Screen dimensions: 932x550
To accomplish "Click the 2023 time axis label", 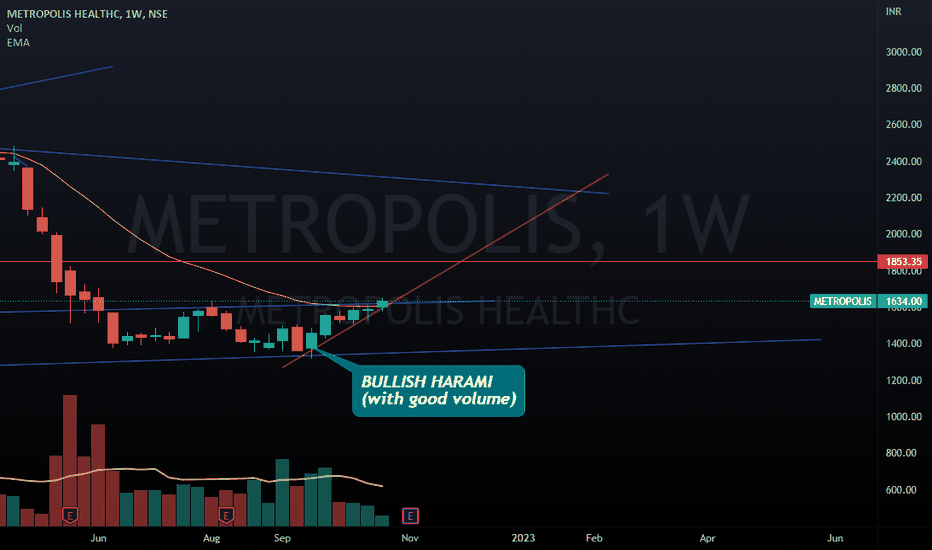I will click(523, 538).
